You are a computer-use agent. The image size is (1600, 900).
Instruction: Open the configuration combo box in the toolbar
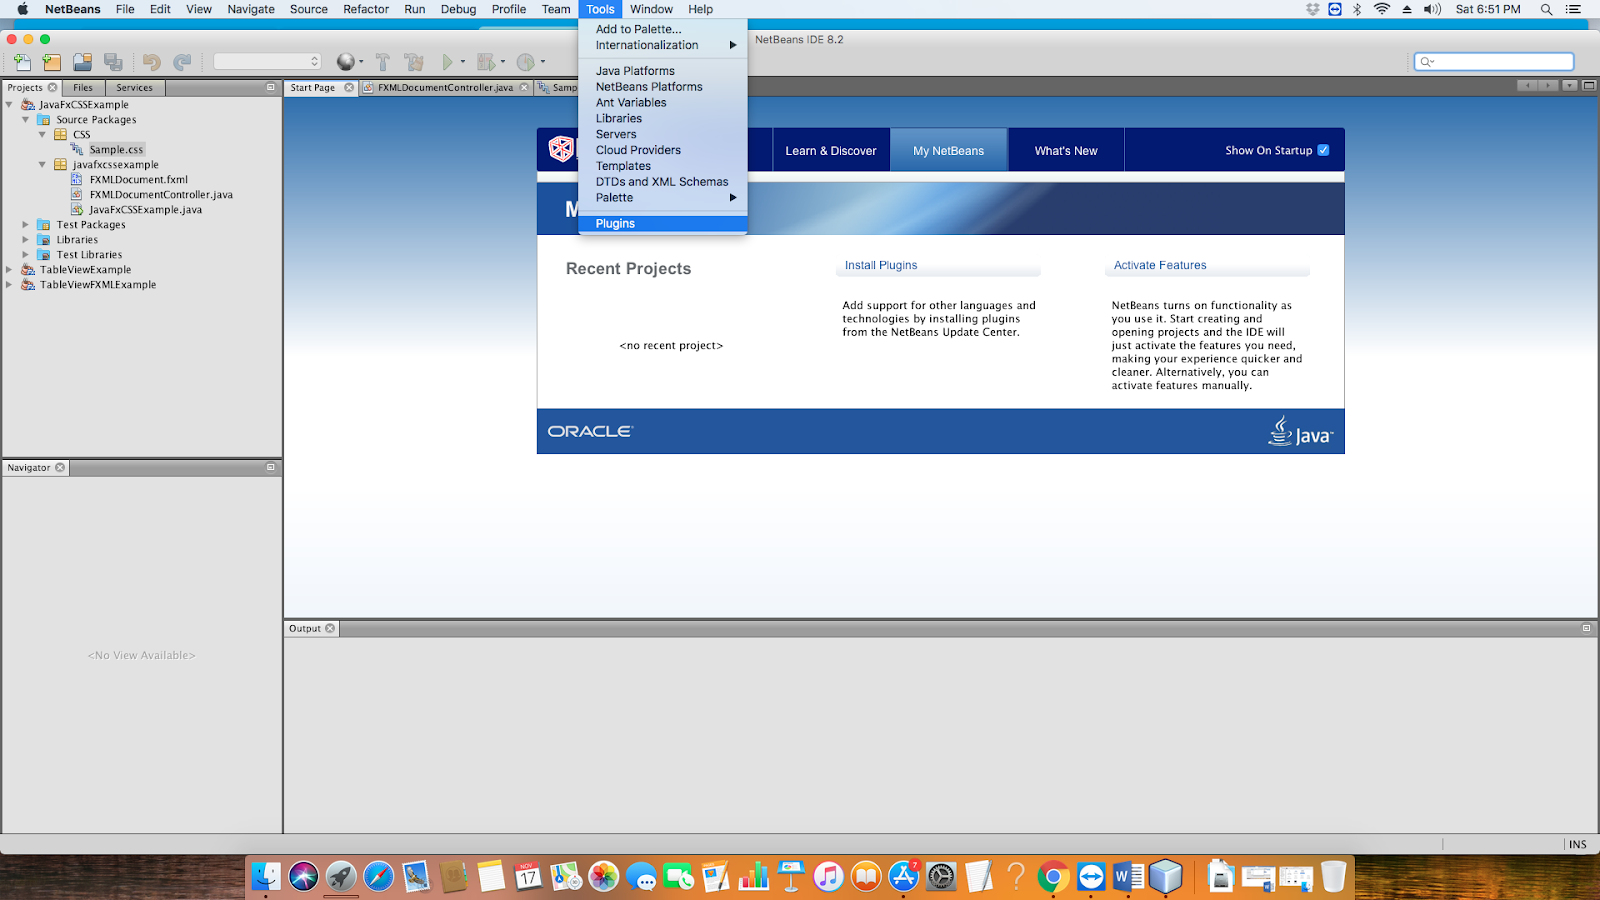click(x=267, y=62)
